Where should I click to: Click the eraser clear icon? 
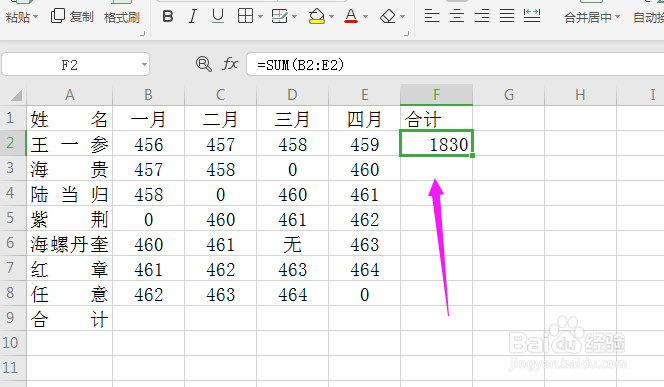tap(387, 17)
